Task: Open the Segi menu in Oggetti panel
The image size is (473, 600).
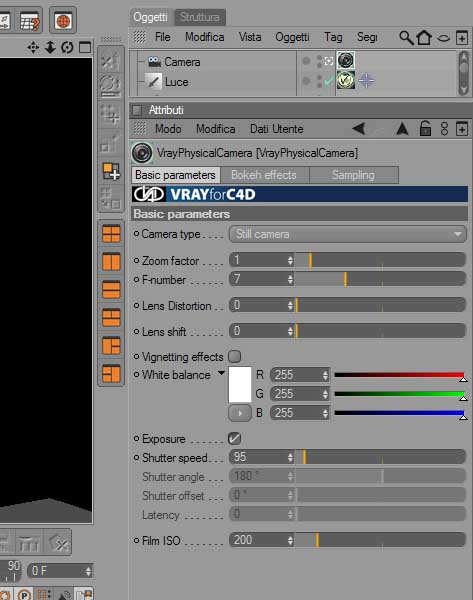Action: (367, 37)
